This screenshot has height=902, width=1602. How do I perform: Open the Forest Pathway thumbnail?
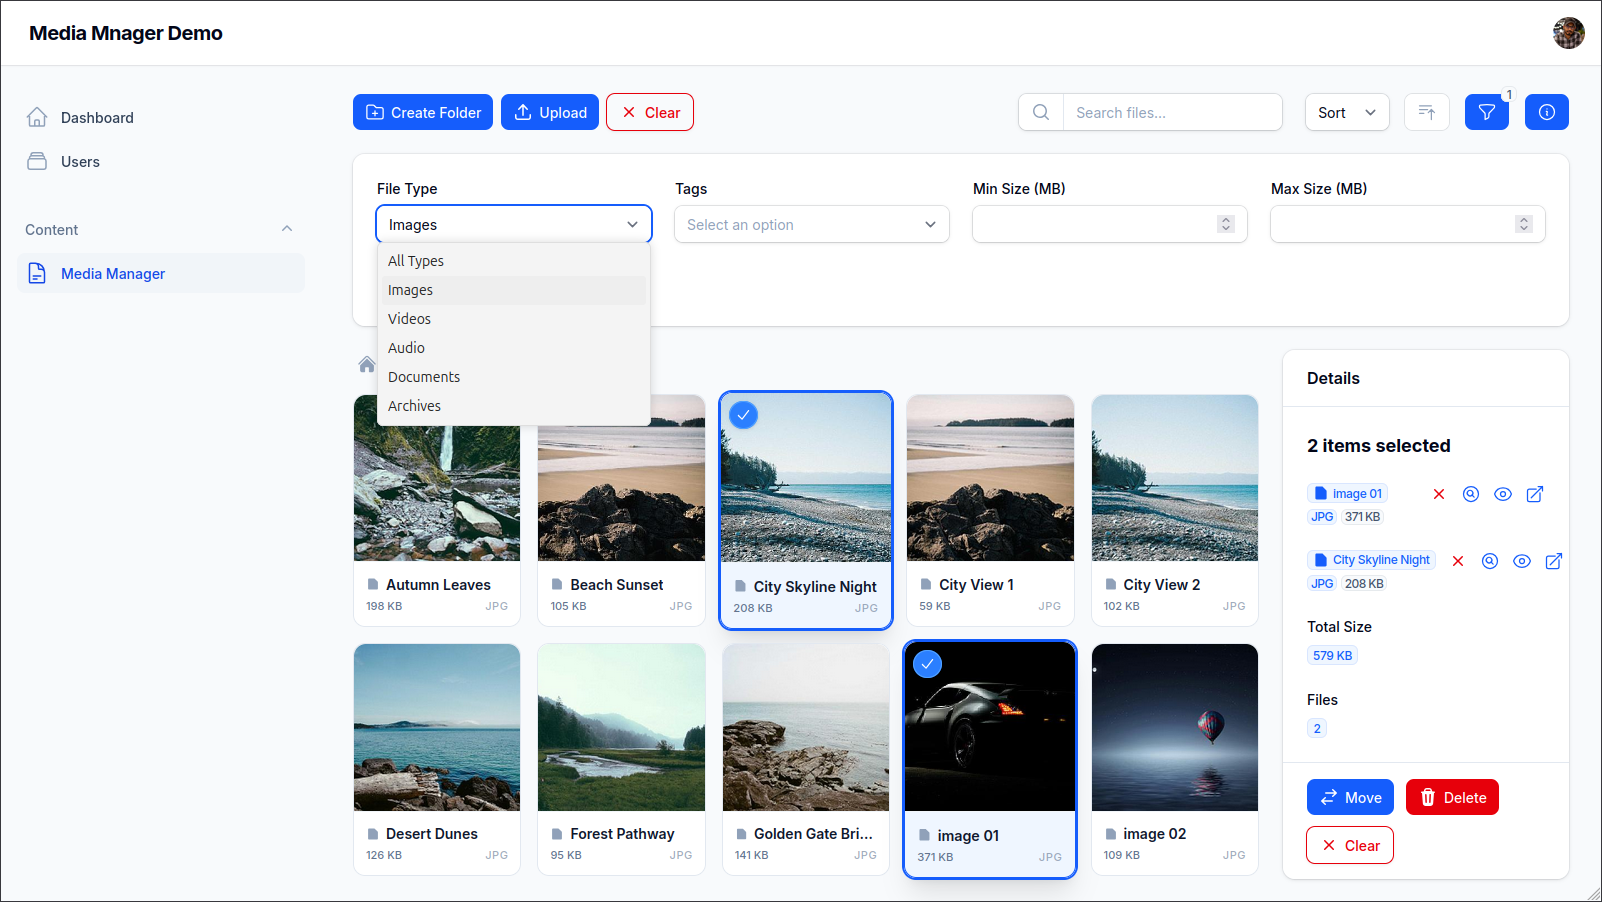pos(621,727)
